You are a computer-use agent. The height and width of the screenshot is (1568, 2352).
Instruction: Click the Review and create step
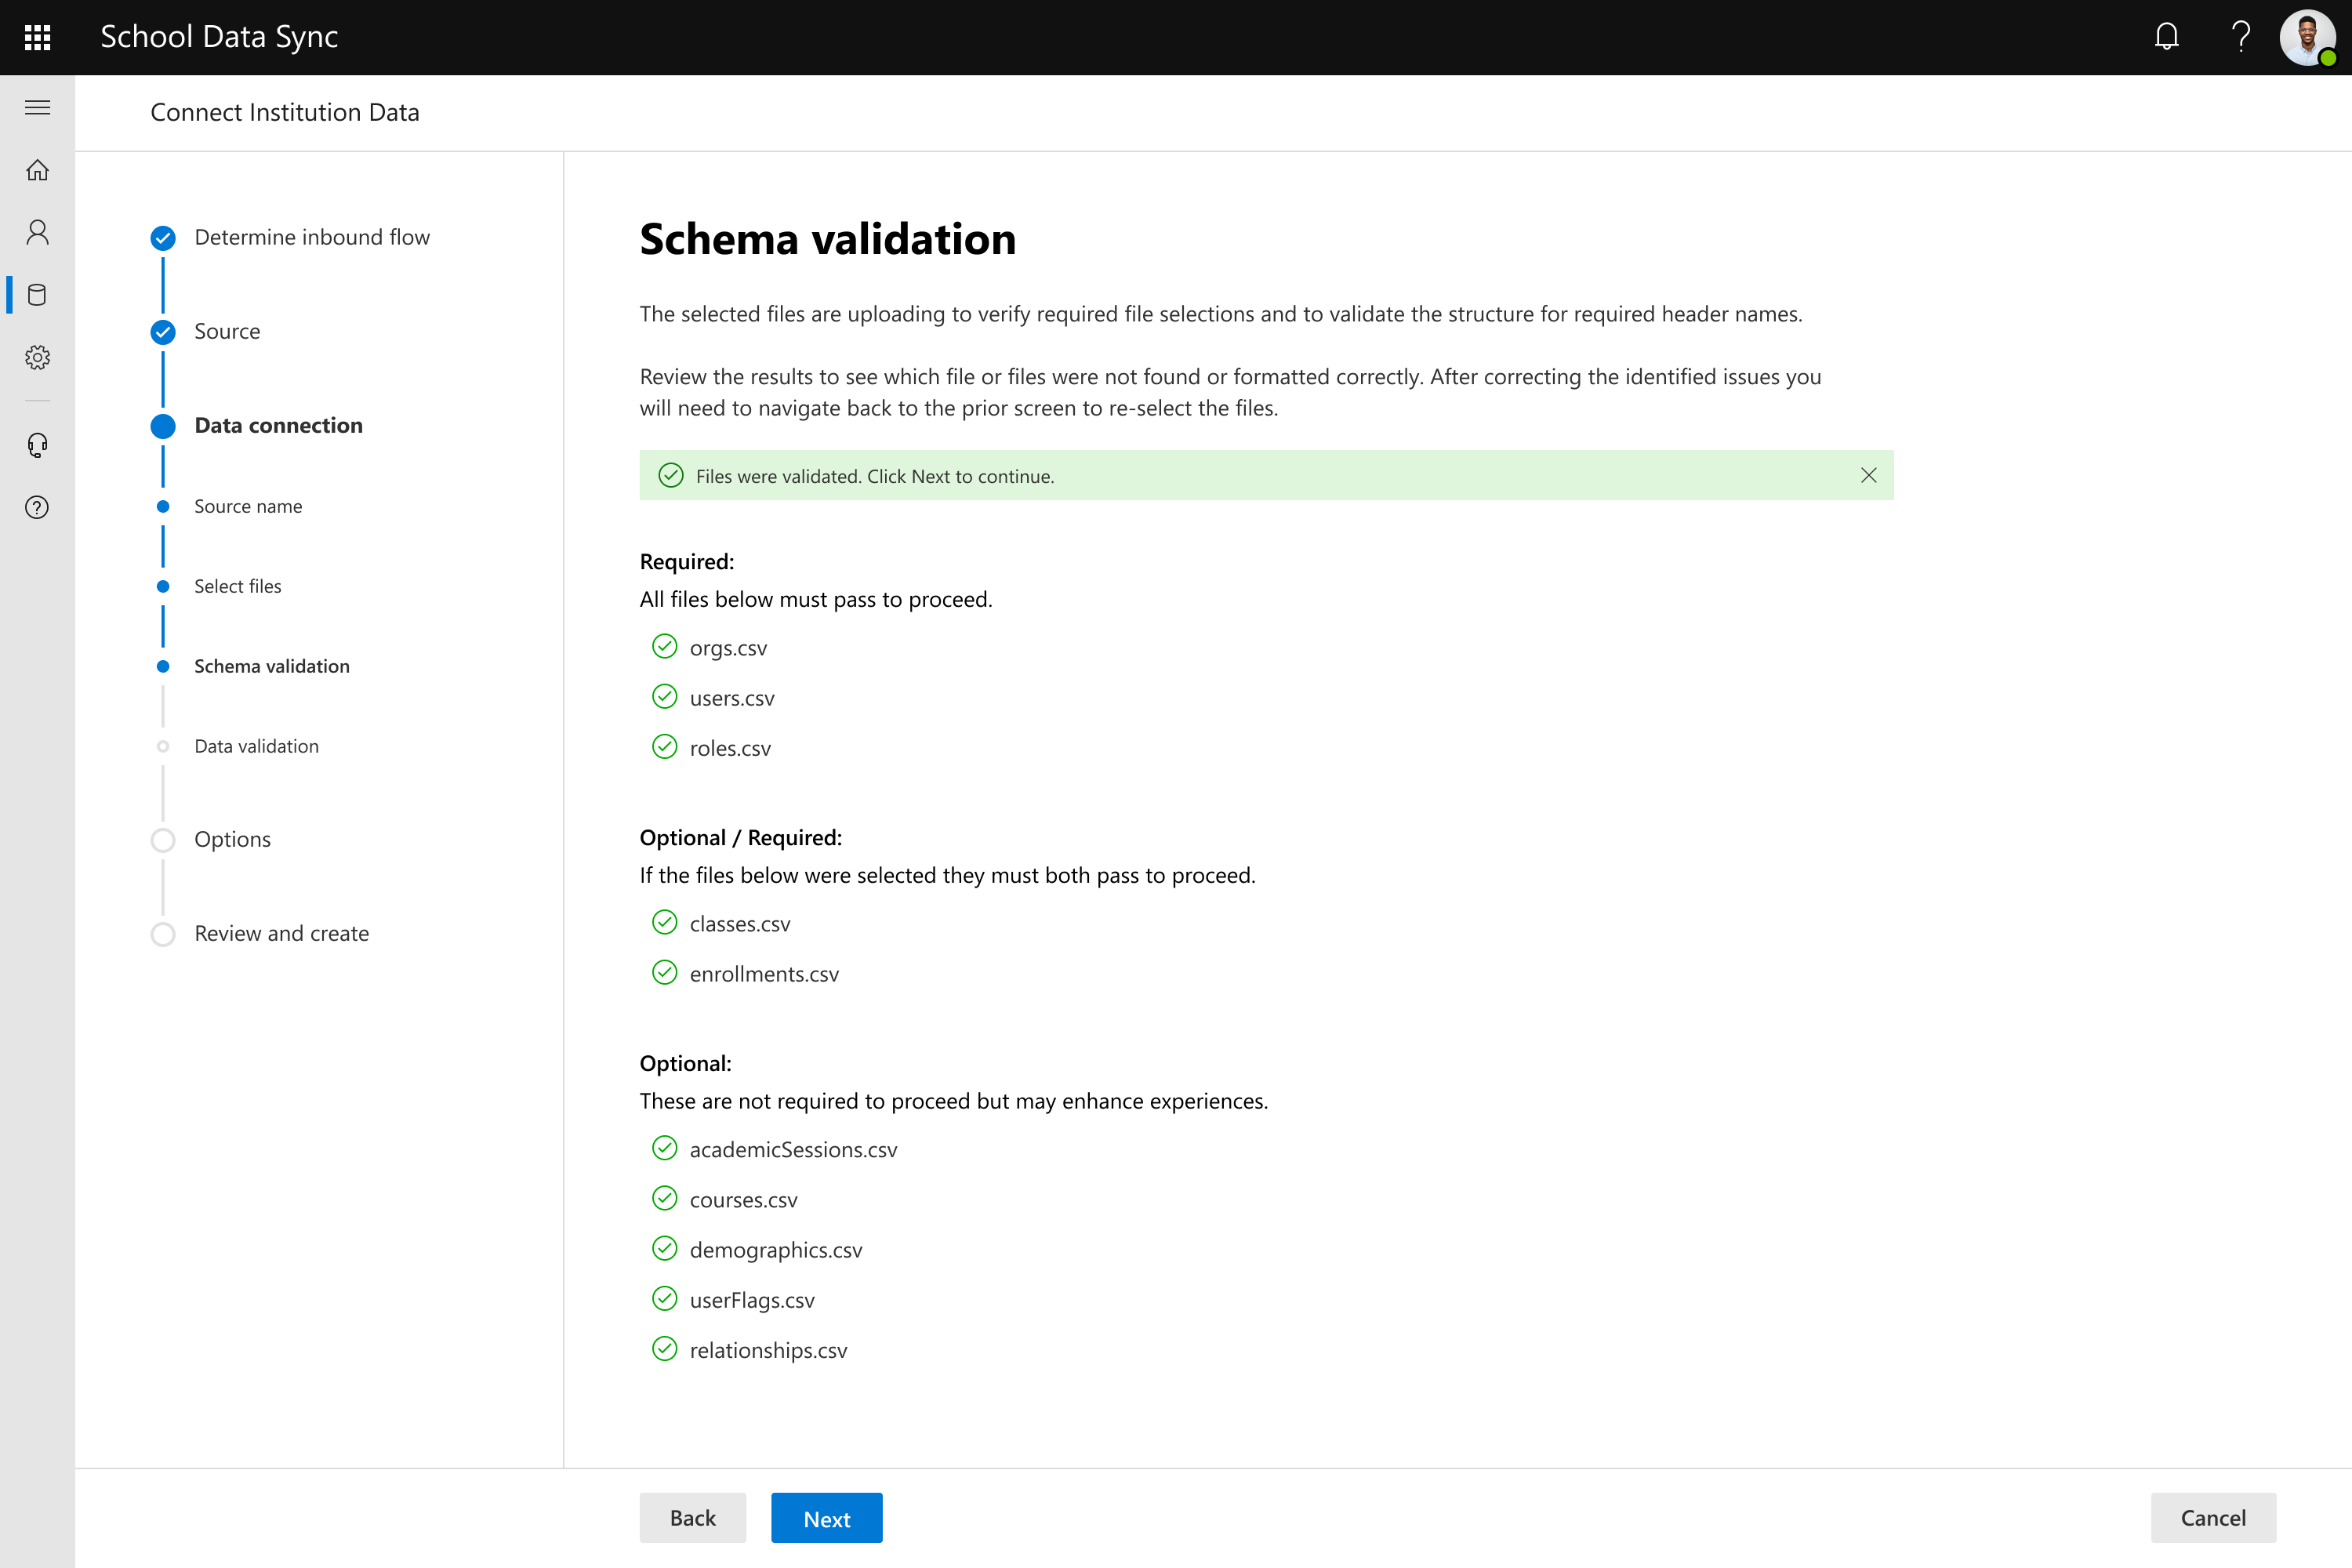tap(281, 933)
